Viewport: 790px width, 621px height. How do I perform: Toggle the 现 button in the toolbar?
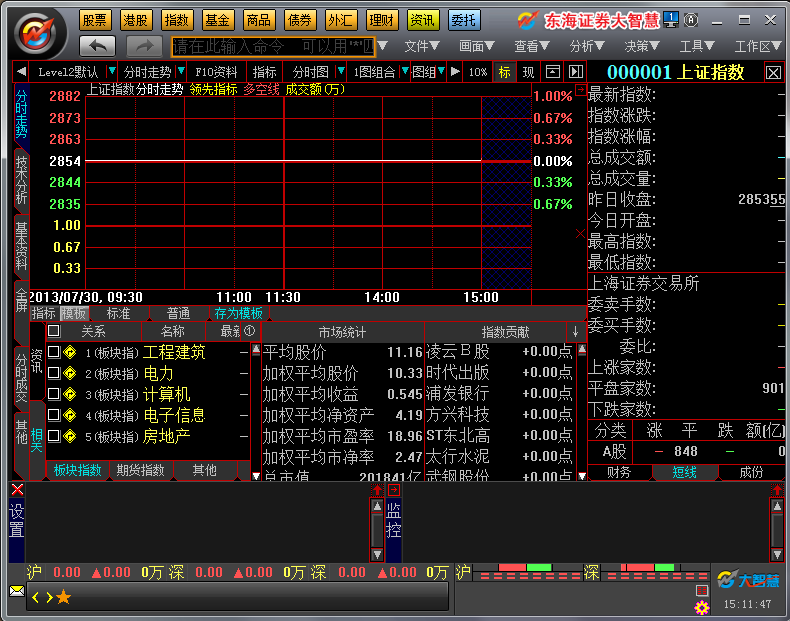528,72
